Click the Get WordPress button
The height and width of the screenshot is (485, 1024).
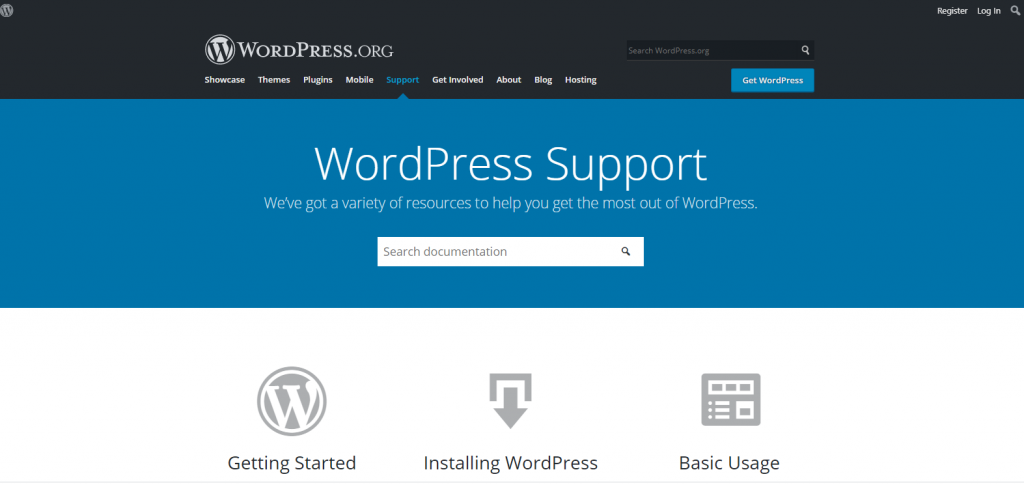(x=773, y=80)
